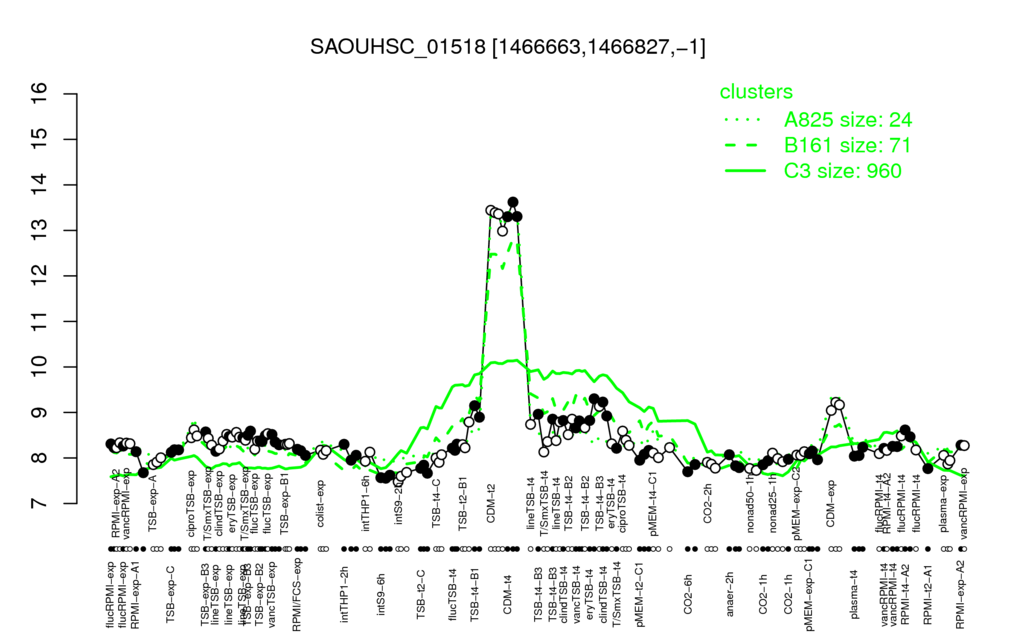Click legend entry 'A825 size: 24'
The width and height of the screenshot is (1024, 640).
(x=848, y=120)
